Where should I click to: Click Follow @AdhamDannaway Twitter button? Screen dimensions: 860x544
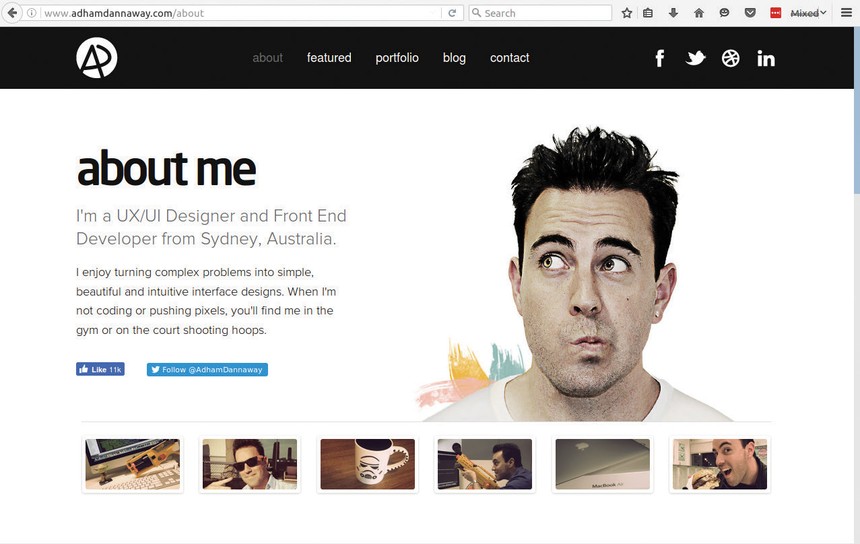[207, 369]
